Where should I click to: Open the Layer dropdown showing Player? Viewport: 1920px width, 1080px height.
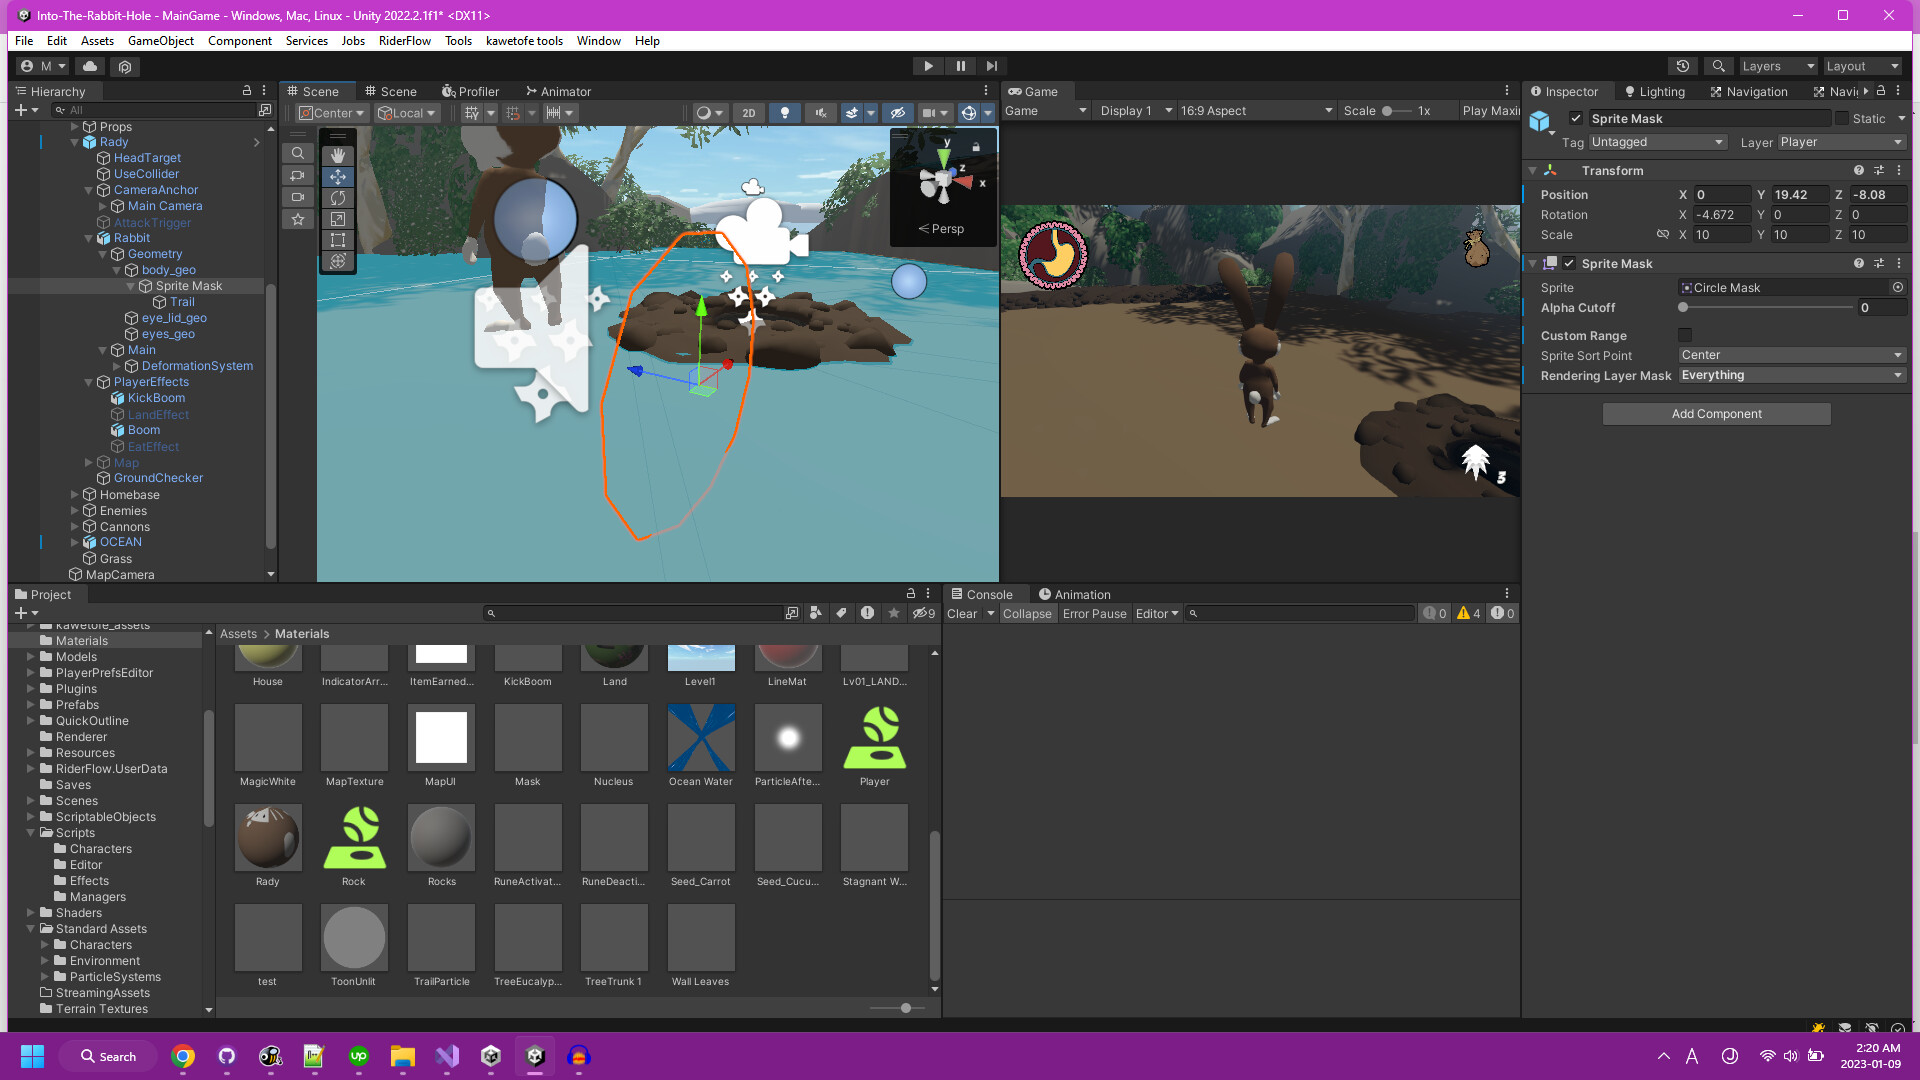tap(1842, 142)
